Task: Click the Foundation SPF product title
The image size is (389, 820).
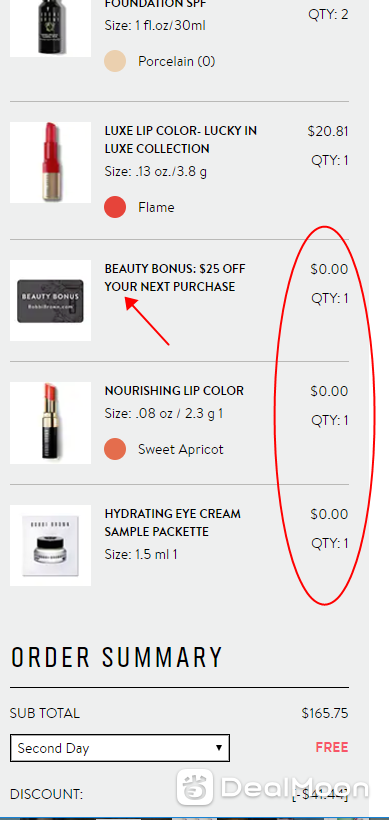Action: [155, 4]
